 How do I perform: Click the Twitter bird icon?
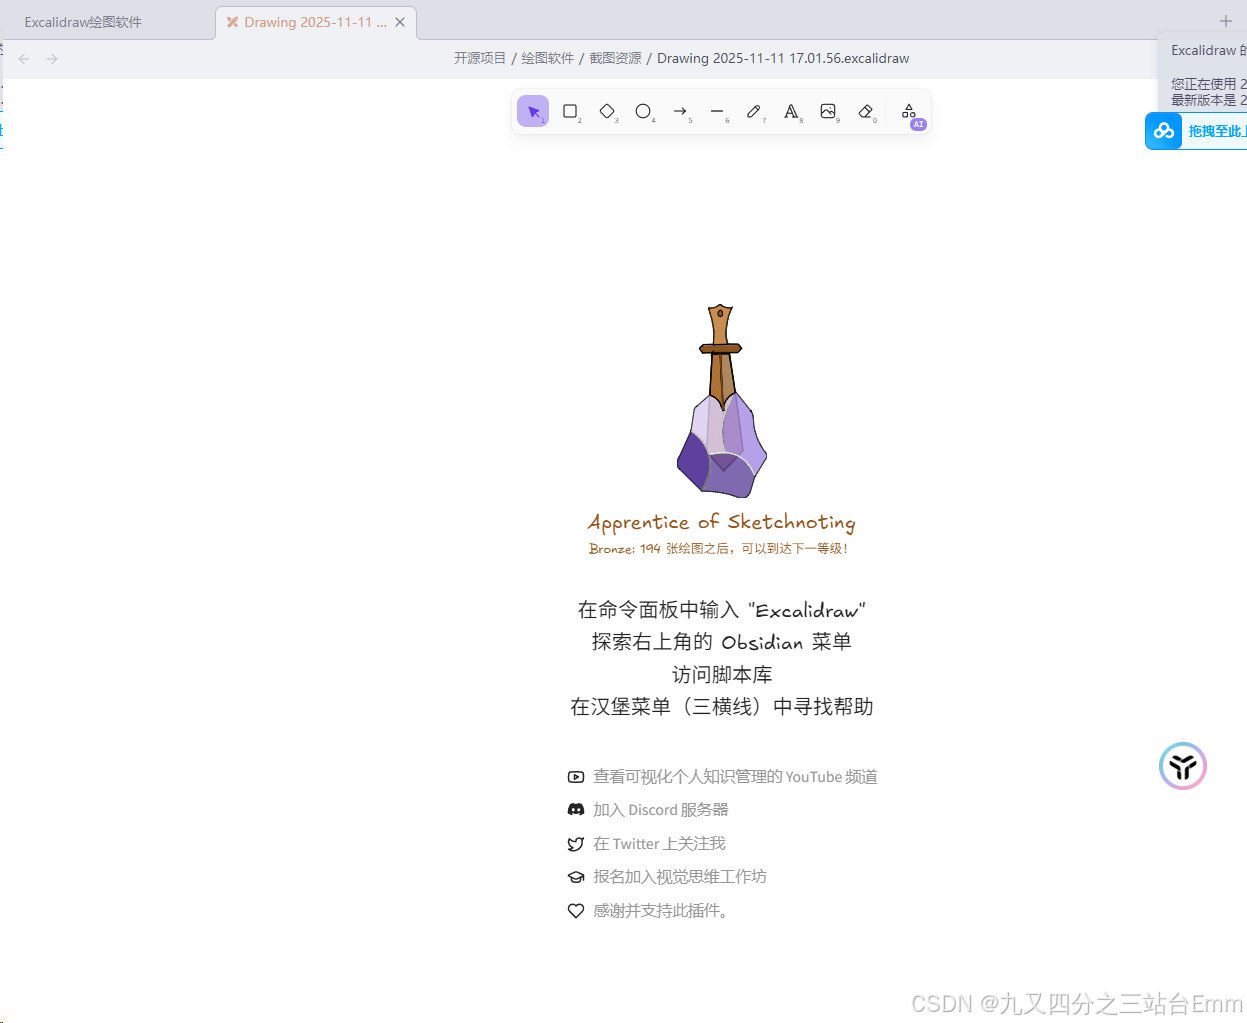pyautogui.click(x=576, y=844)
